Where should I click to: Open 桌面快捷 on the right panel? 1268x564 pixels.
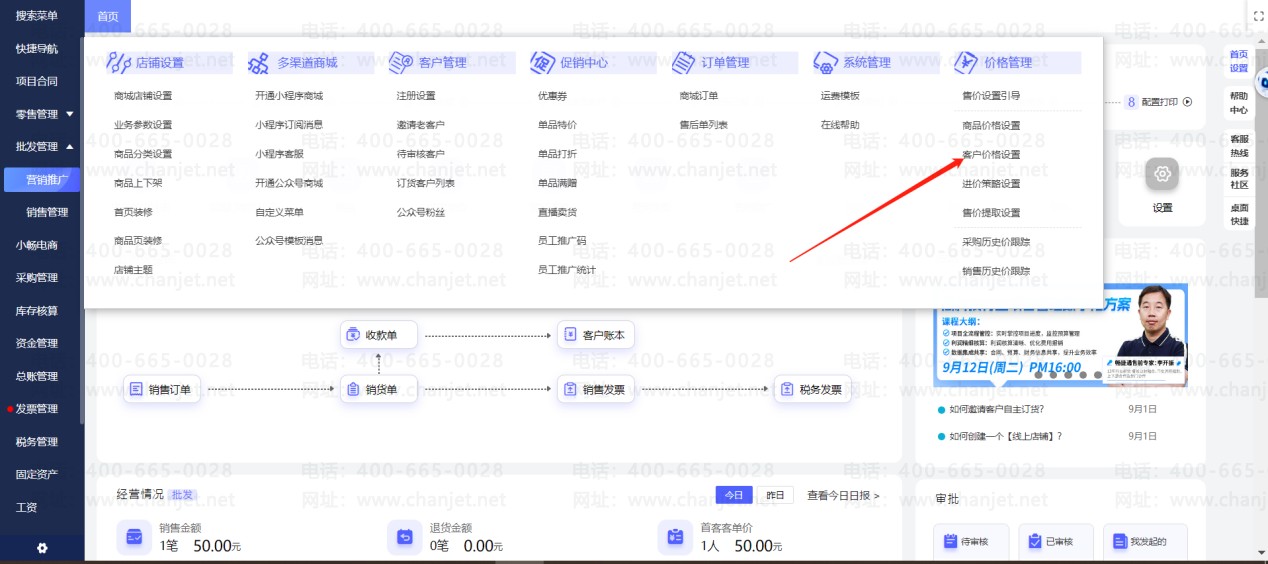click(1239, 214)
